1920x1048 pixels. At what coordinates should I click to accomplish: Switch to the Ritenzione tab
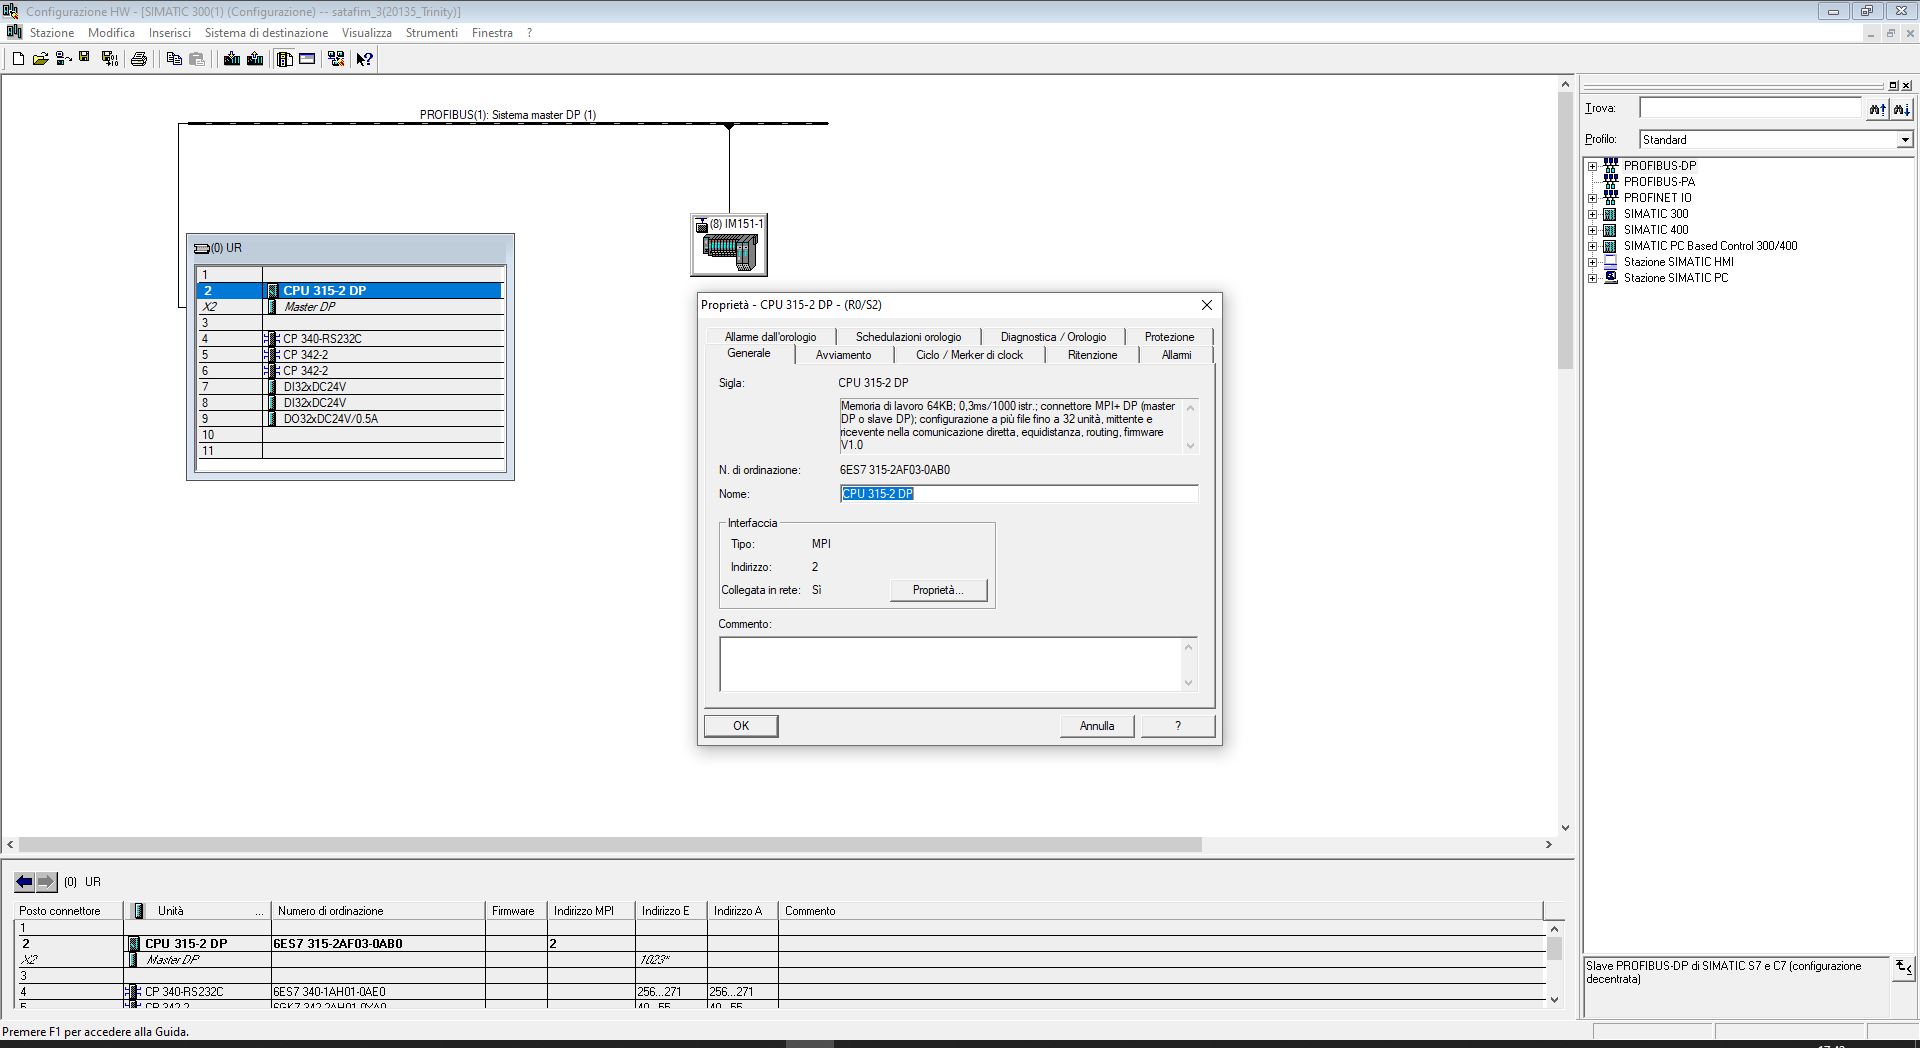pyautogui.click(x=1092, y=355)
